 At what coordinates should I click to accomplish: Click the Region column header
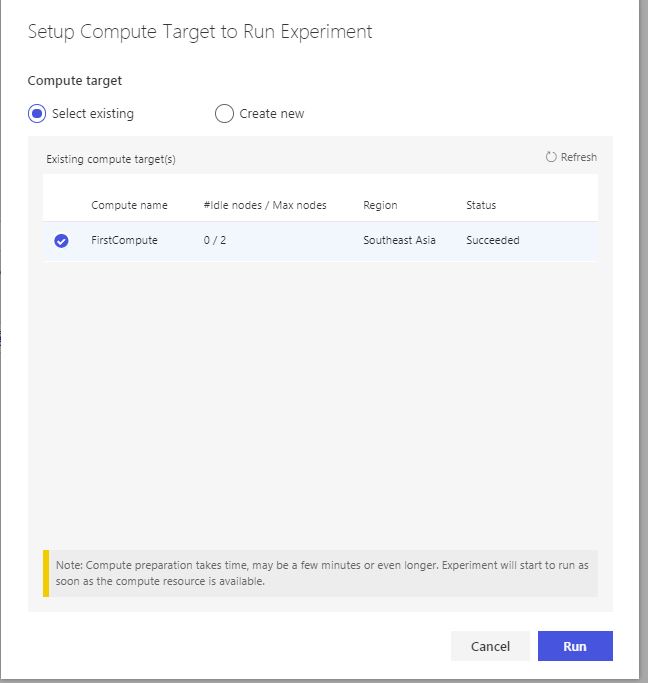point(380,205)
